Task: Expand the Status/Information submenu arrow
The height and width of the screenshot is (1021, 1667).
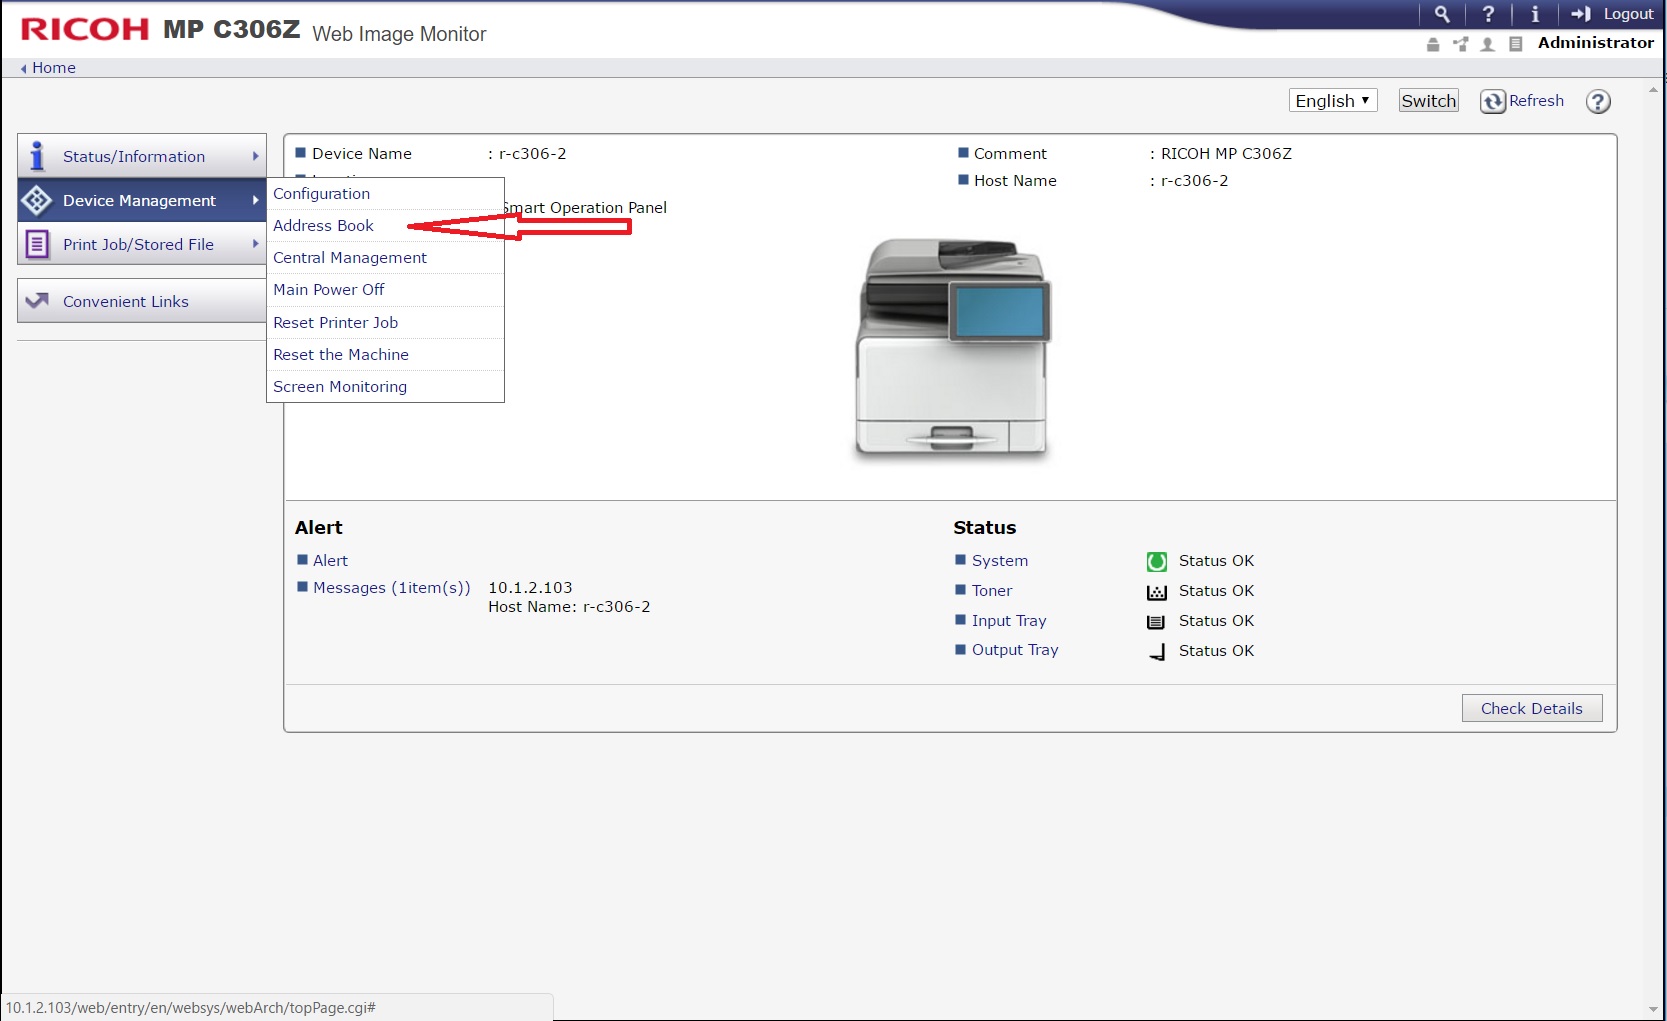Action: coord(255,156)
